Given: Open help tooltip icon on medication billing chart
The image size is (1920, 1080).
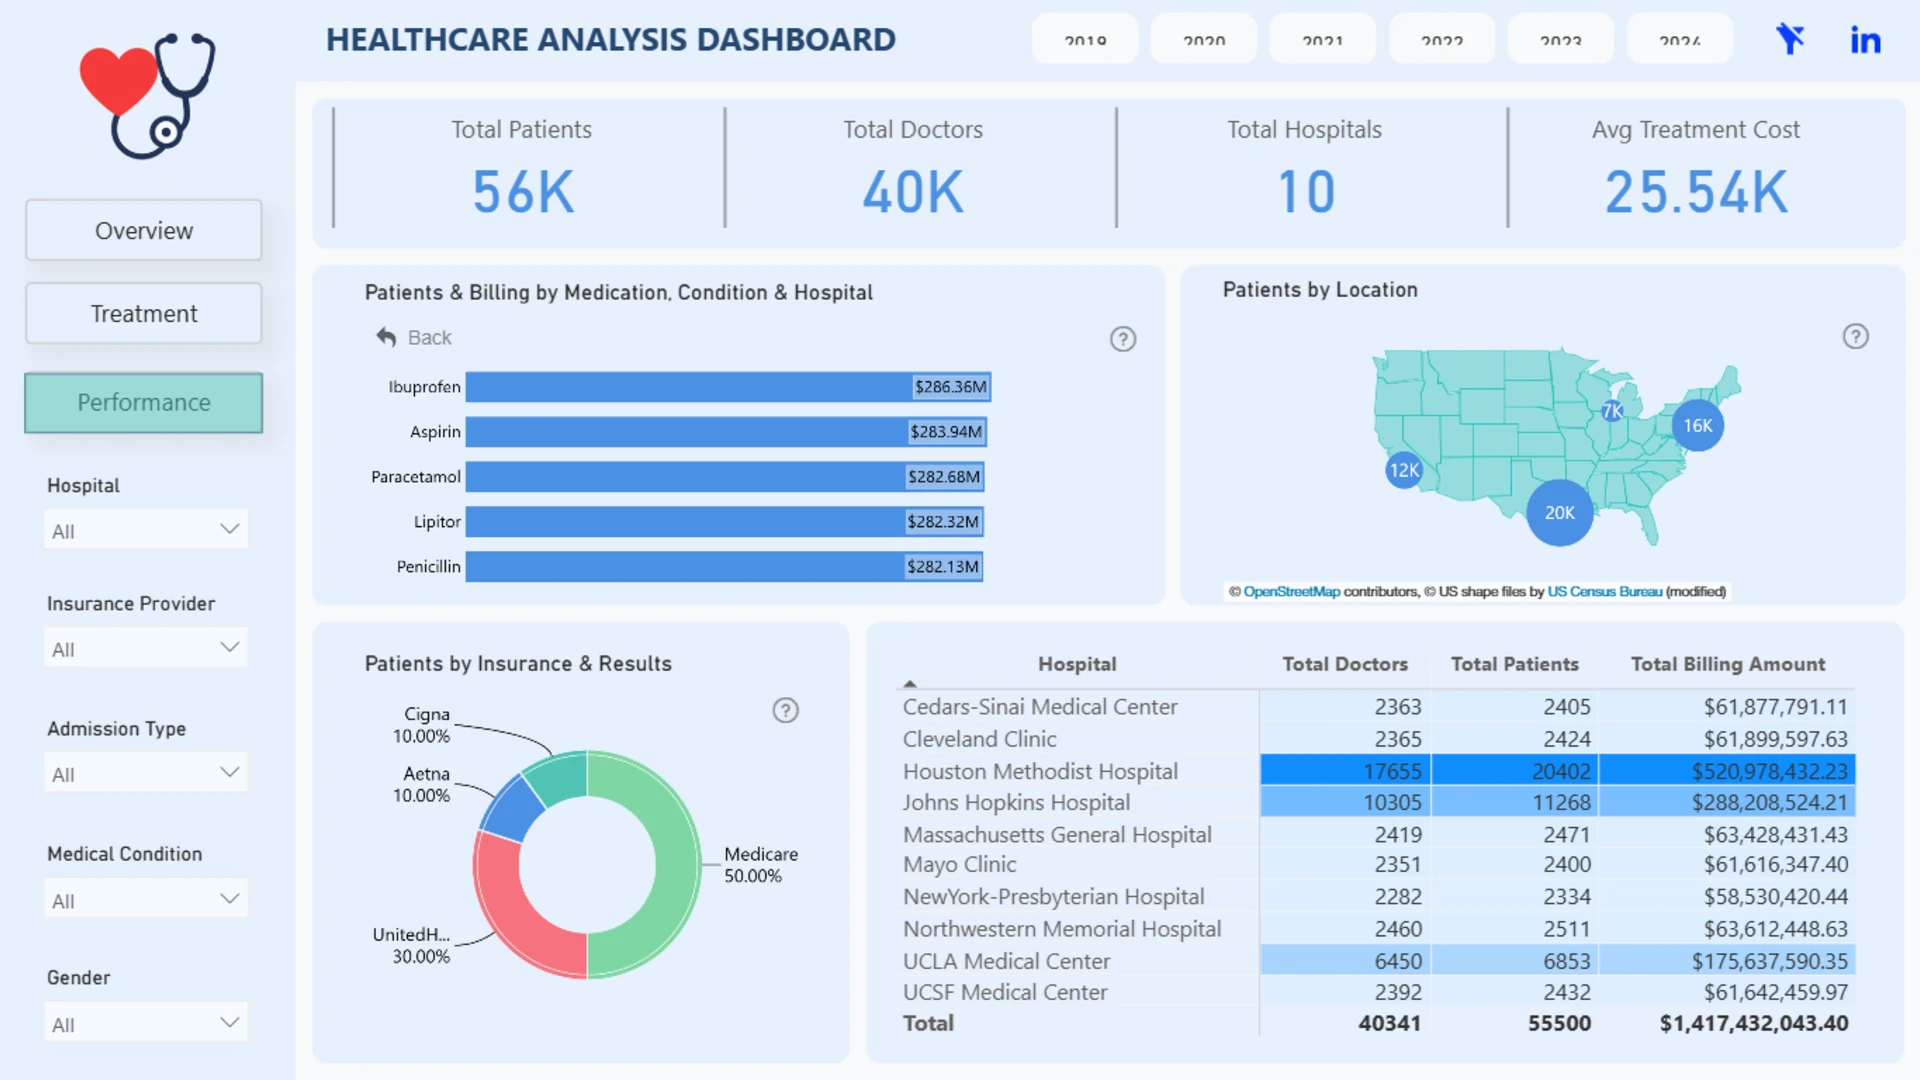Looking at the screenshot, I should tap(1123, 339).
